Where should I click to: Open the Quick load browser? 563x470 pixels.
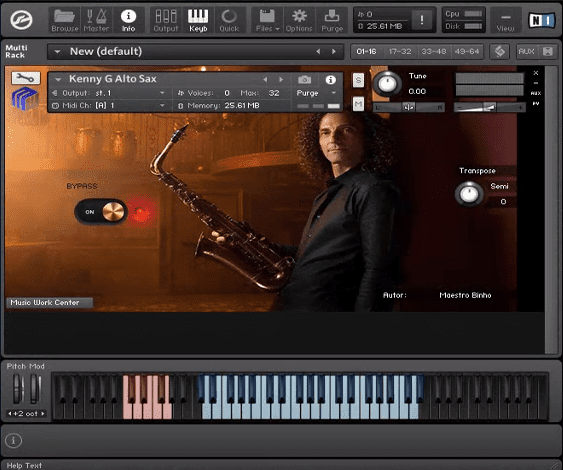click(229, 20)
